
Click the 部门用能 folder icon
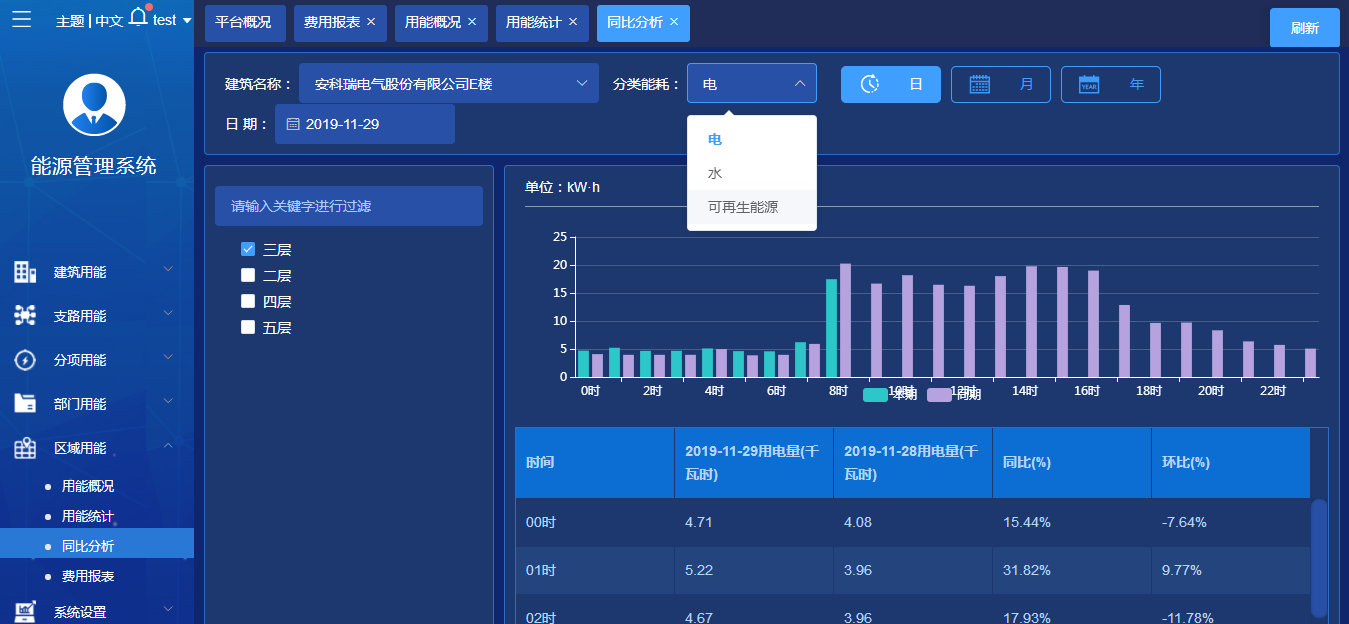(x=25, y=404)
